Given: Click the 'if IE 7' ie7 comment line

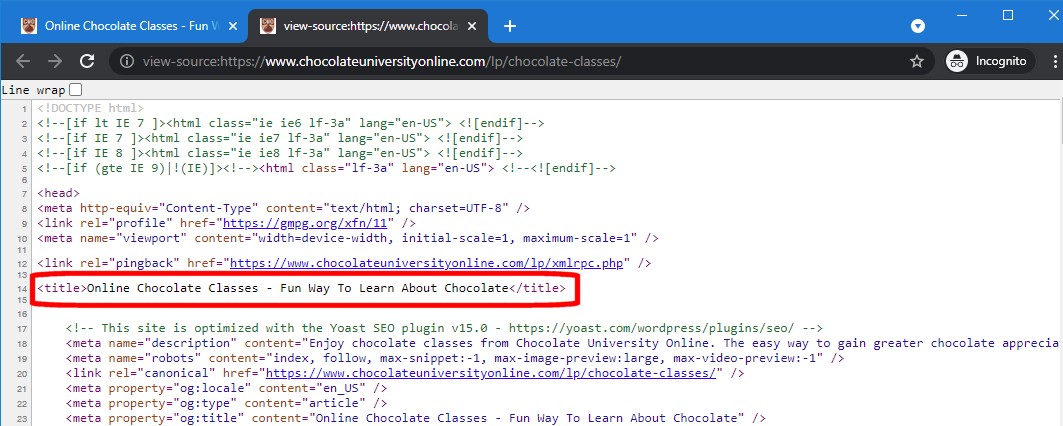Looking at the screenshot, I should point(280,138).
